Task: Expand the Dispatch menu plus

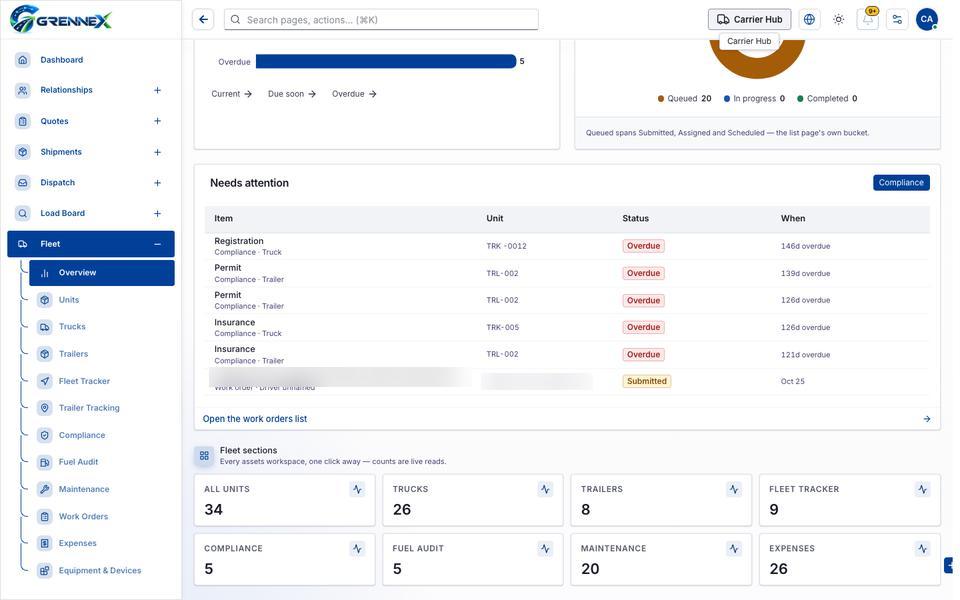Action: pos(157,182)
